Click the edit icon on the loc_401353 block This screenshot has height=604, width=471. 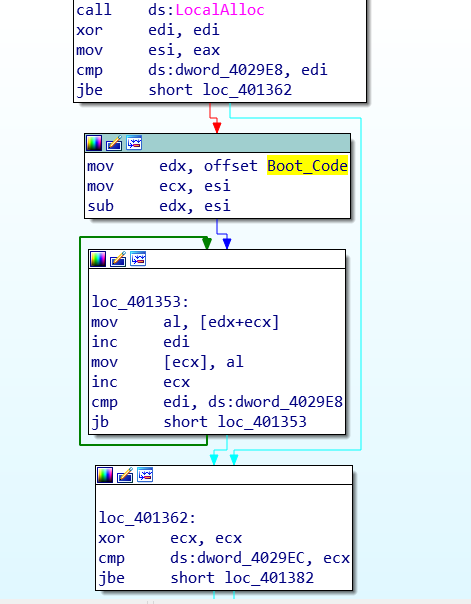click(118, 259)
